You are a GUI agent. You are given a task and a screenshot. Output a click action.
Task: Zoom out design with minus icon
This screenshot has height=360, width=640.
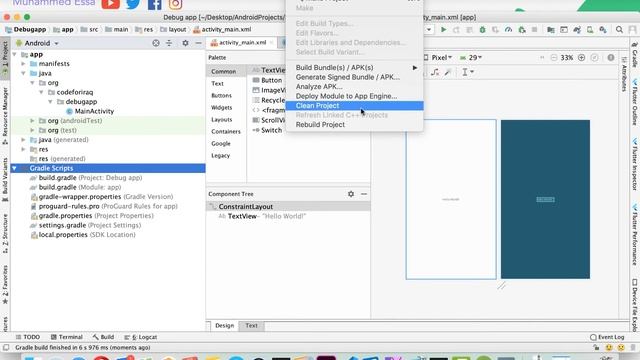553,58
